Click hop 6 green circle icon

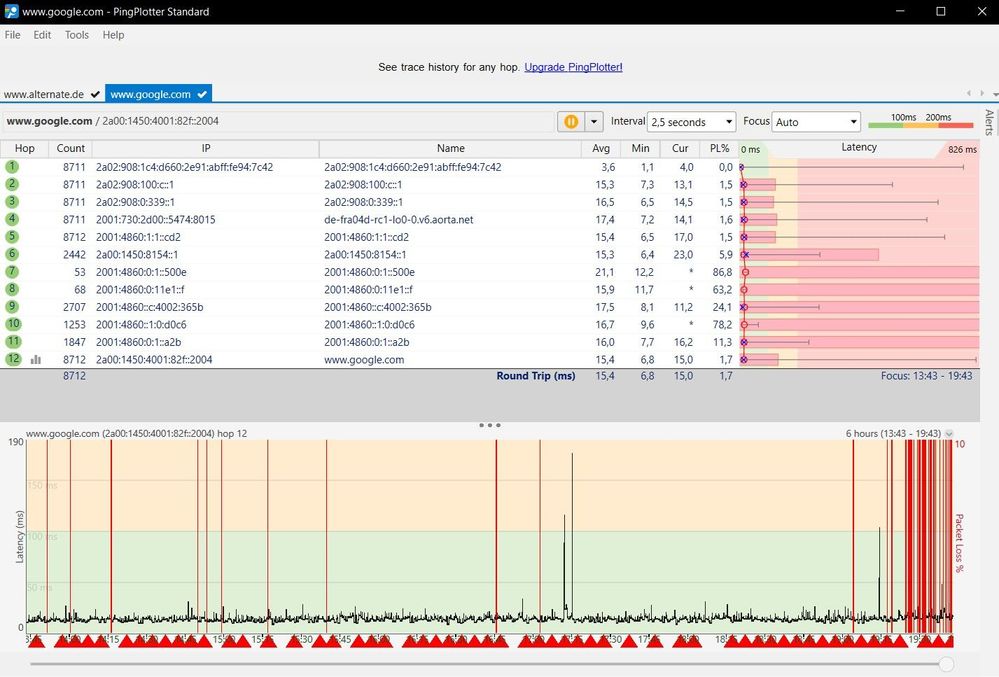[12, 254]
